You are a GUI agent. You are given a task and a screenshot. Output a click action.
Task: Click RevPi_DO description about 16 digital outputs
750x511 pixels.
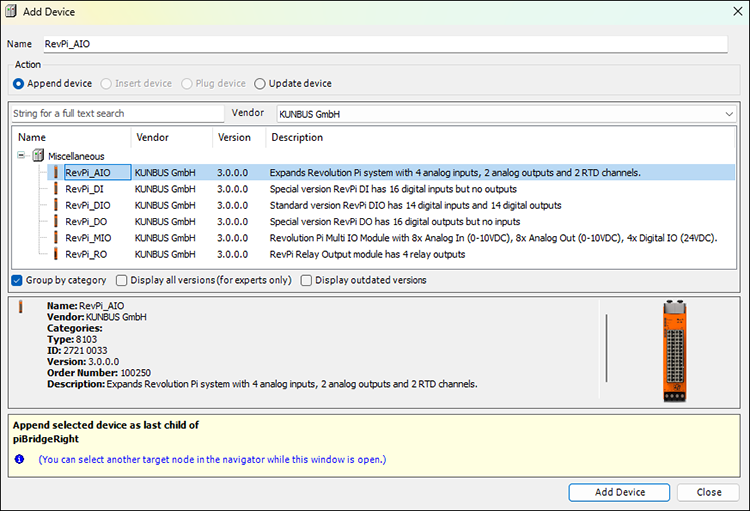[x=395, y=221]
